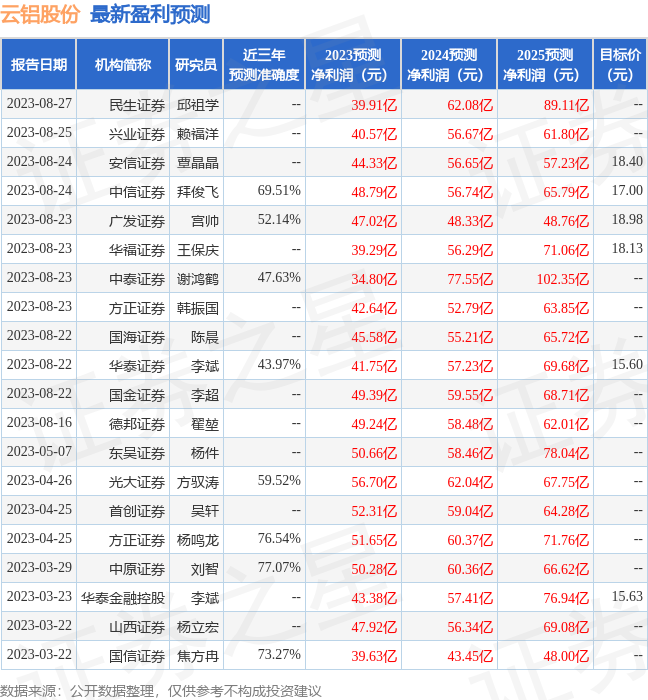The image size is (648, 700).
Task: Click accuracy value 76.54%
Action: click(x=279, y=539)
